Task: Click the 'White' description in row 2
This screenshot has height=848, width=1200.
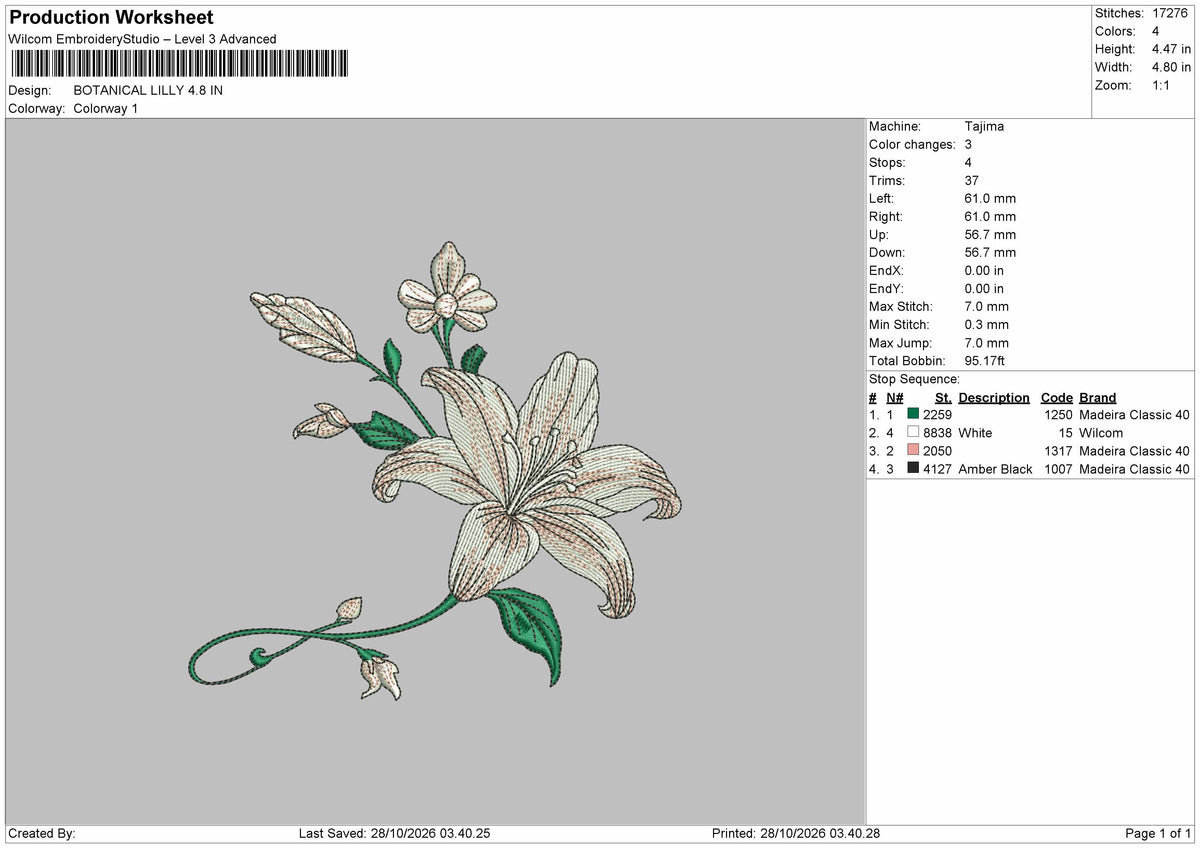Action: [975, 433]
